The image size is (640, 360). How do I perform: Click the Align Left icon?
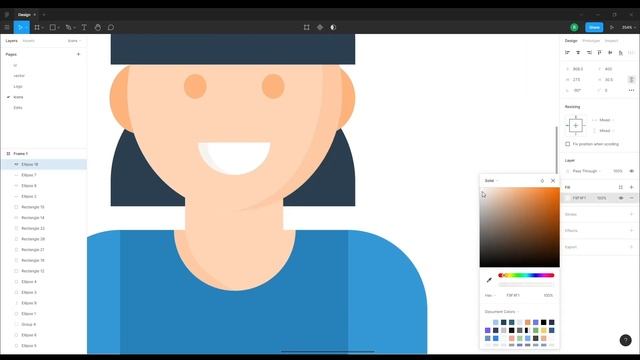567,53
